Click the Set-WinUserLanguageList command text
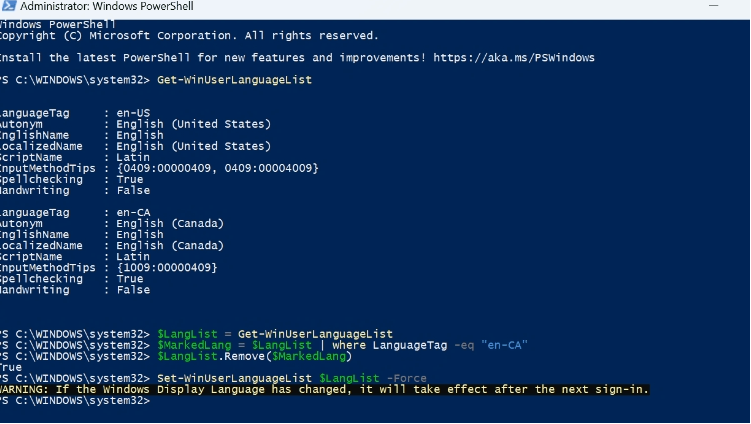This screenshot has width=751, height=424. [234, 378]
